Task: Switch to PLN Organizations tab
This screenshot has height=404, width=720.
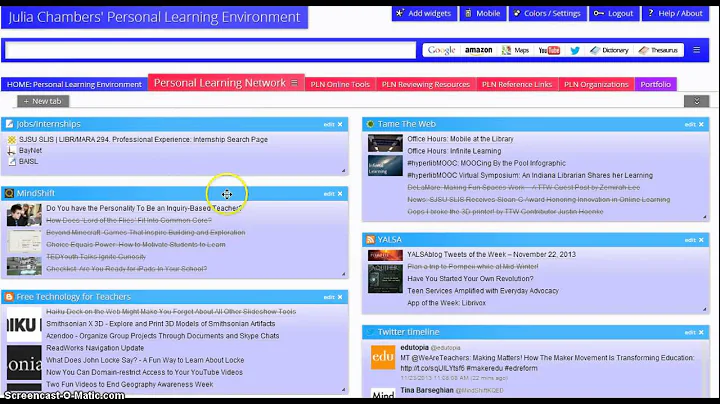Action: click(x=596, y=84)
